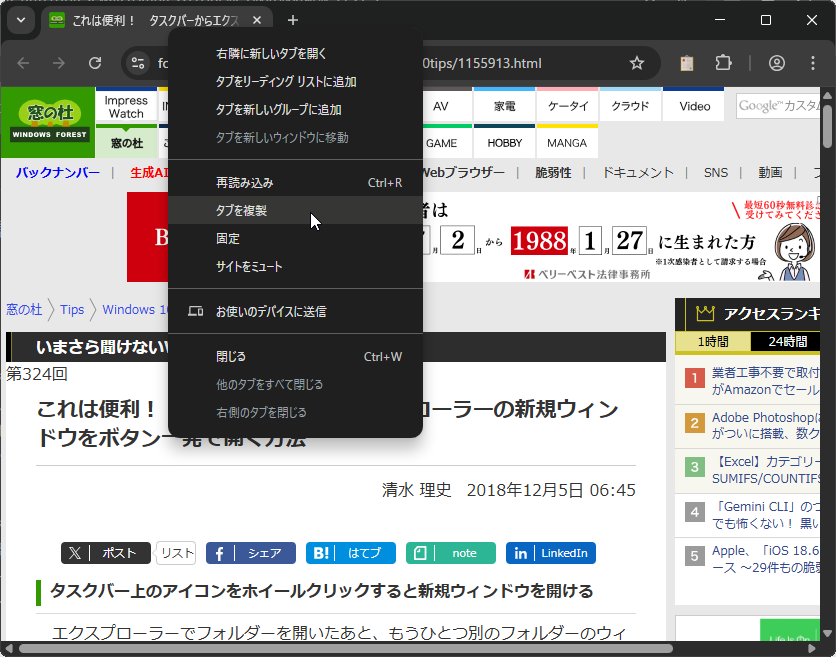Screen dimensions: 836x657
Task: Click the device icon beside お使いのデバイスに送信
Action: (x=196, y=311)
